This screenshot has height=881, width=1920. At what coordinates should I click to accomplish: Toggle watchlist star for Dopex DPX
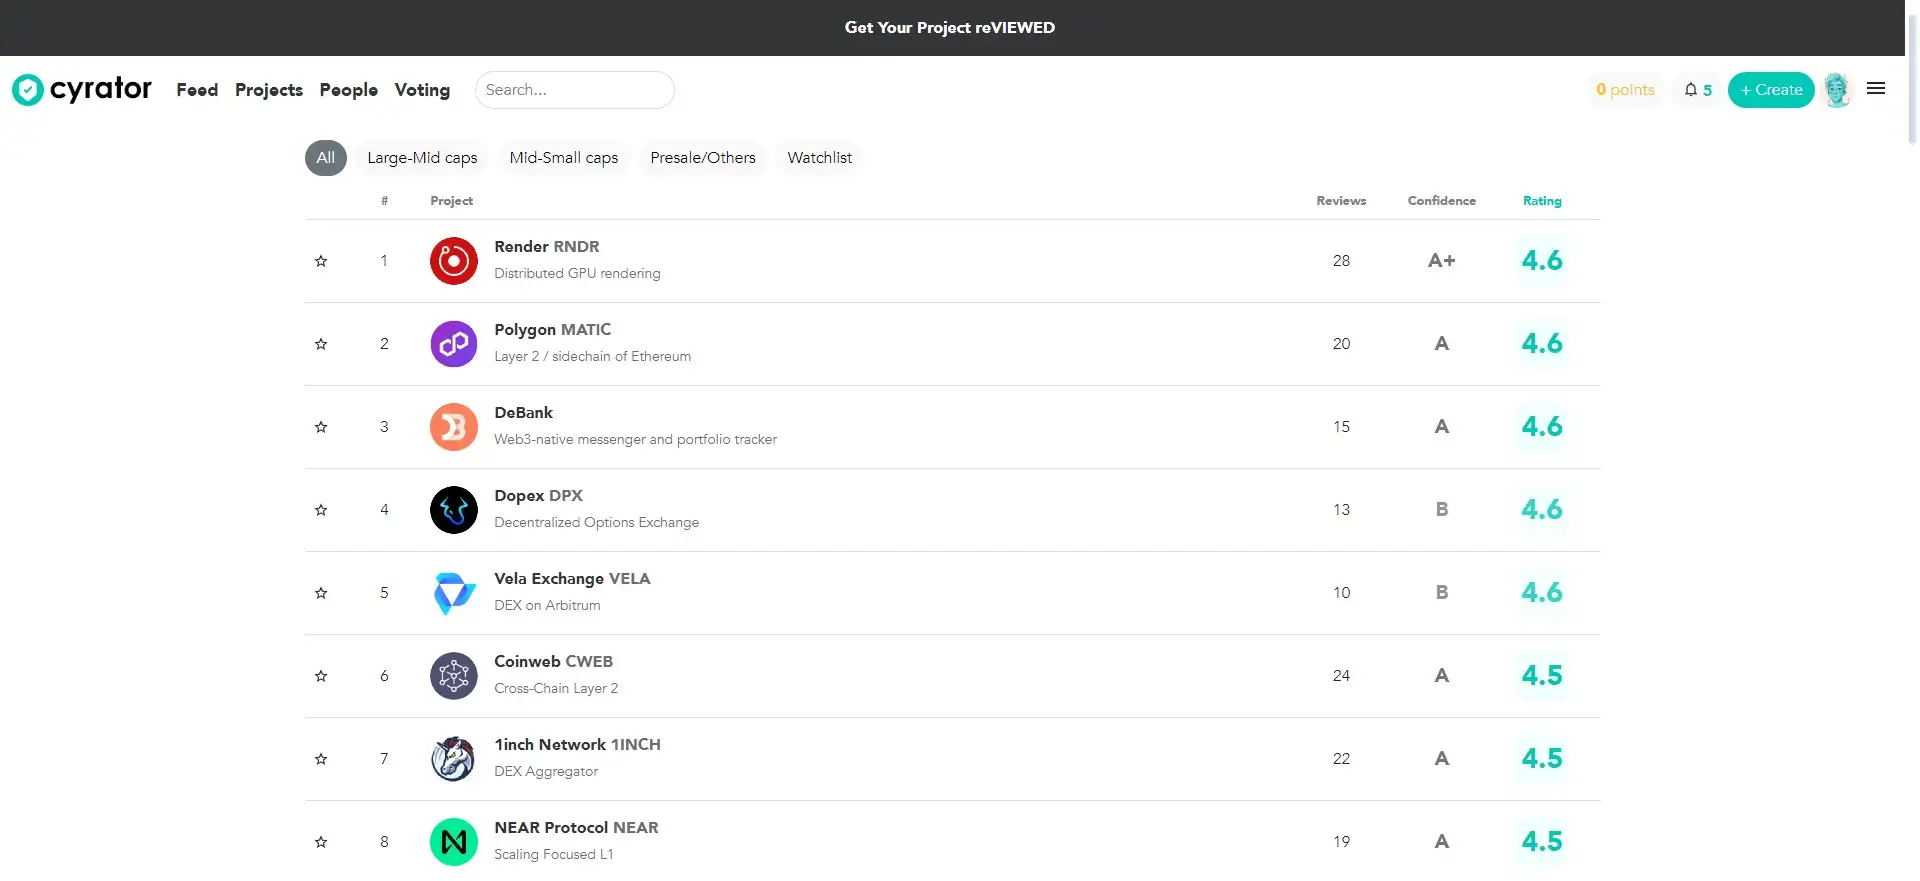[x=321, y=510]
